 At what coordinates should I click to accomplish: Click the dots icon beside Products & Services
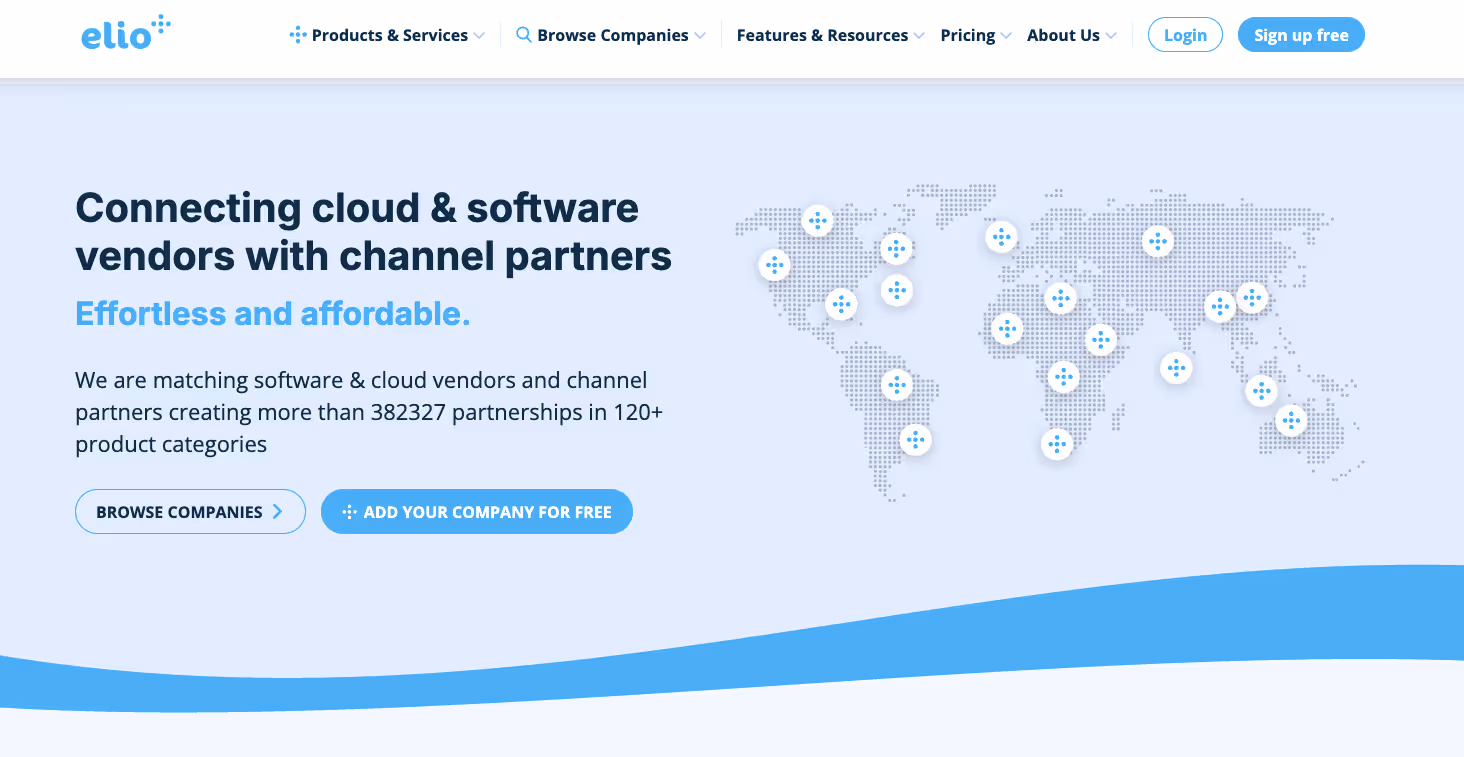[x=297, y=35]
